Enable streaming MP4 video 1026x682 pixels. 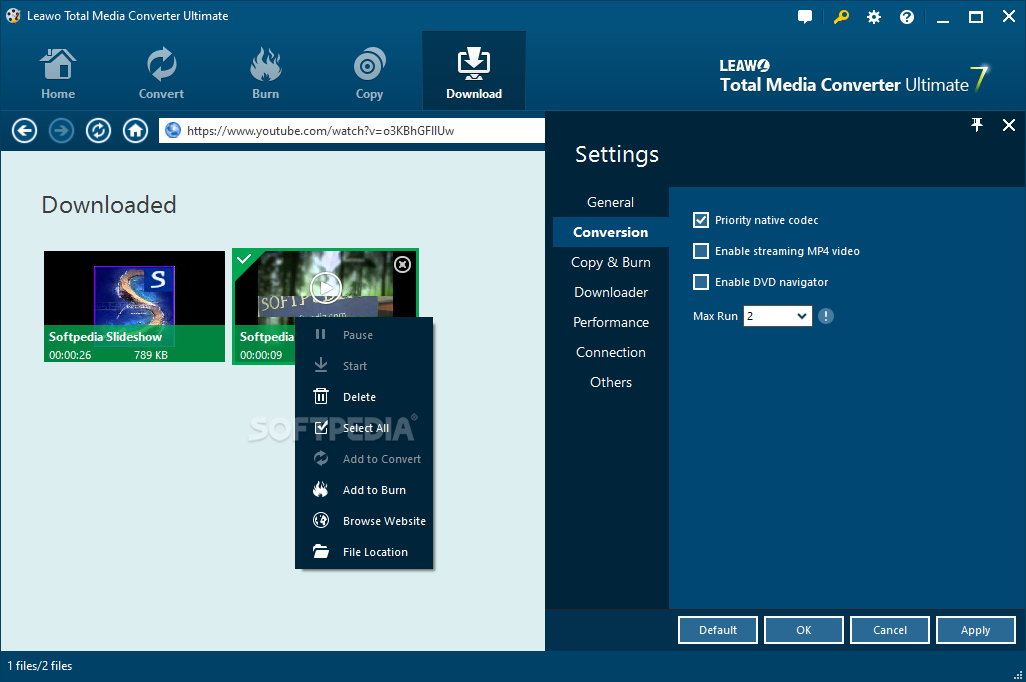(x=701, y=251)
